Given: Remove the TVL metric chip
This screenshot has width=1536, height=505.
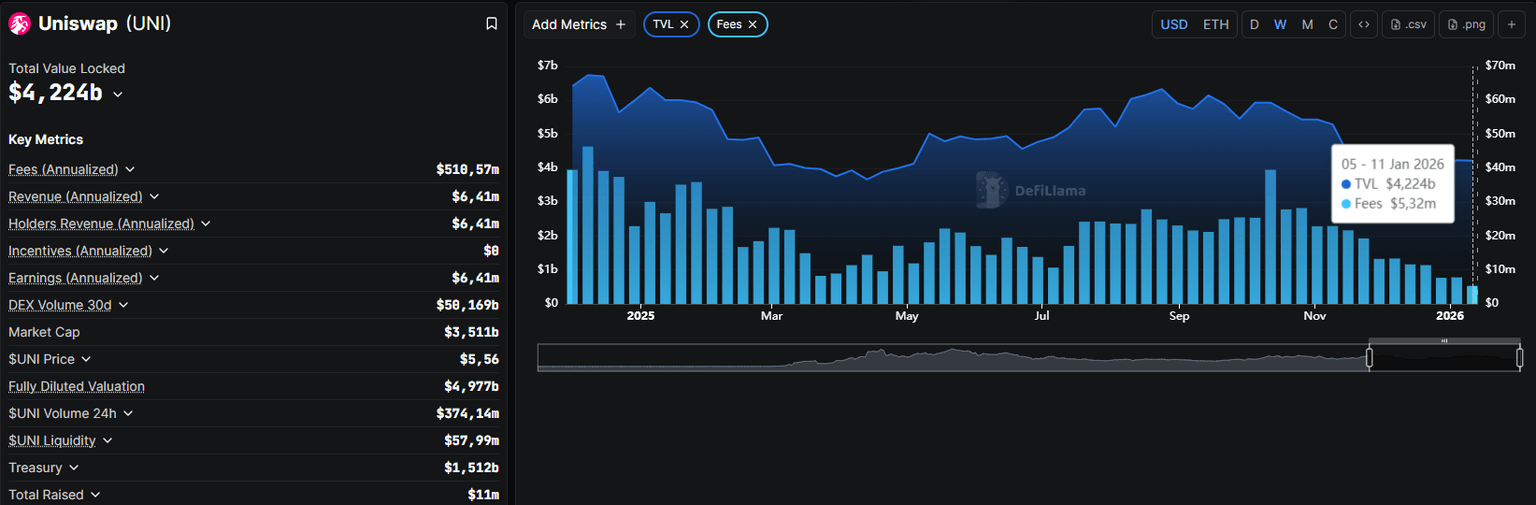Looking at the screenshot, I should pos(684,25).
